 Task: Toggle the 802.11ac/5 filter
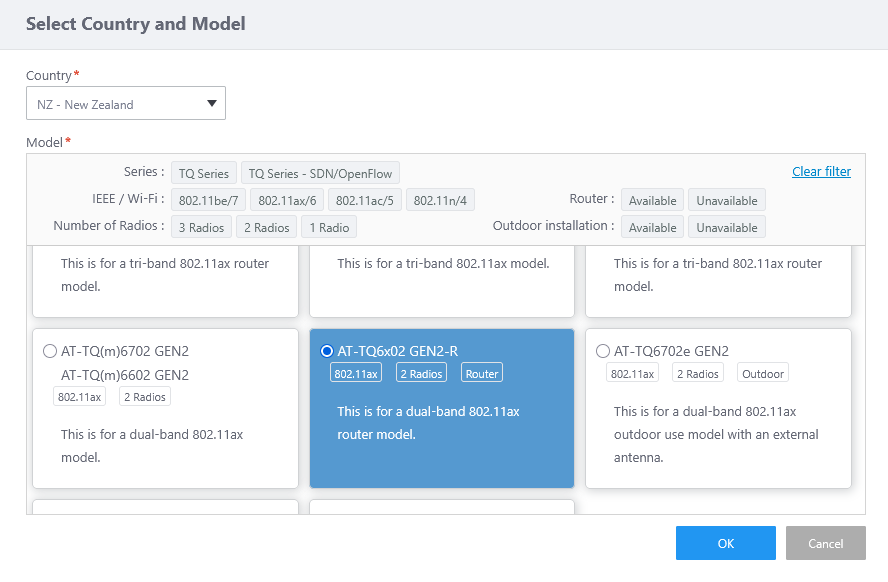[365, 200]
